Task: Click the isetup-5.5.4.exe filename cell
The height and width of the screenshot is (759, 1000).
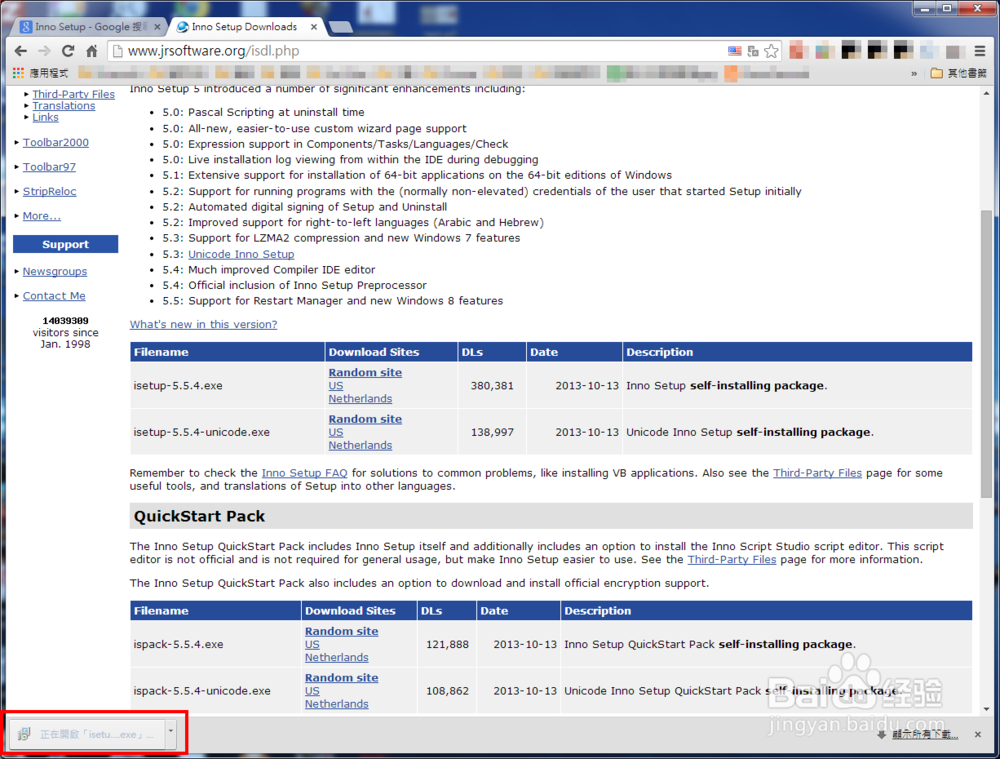Action: coord(227,386)
